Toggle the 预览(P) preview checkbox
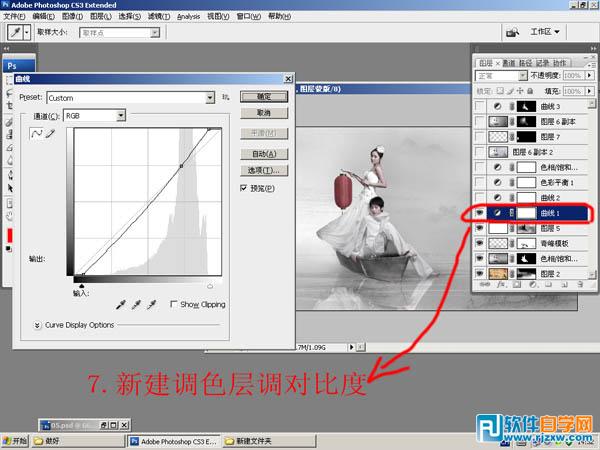Screen dimensions: 600x450 coord(243,188)
